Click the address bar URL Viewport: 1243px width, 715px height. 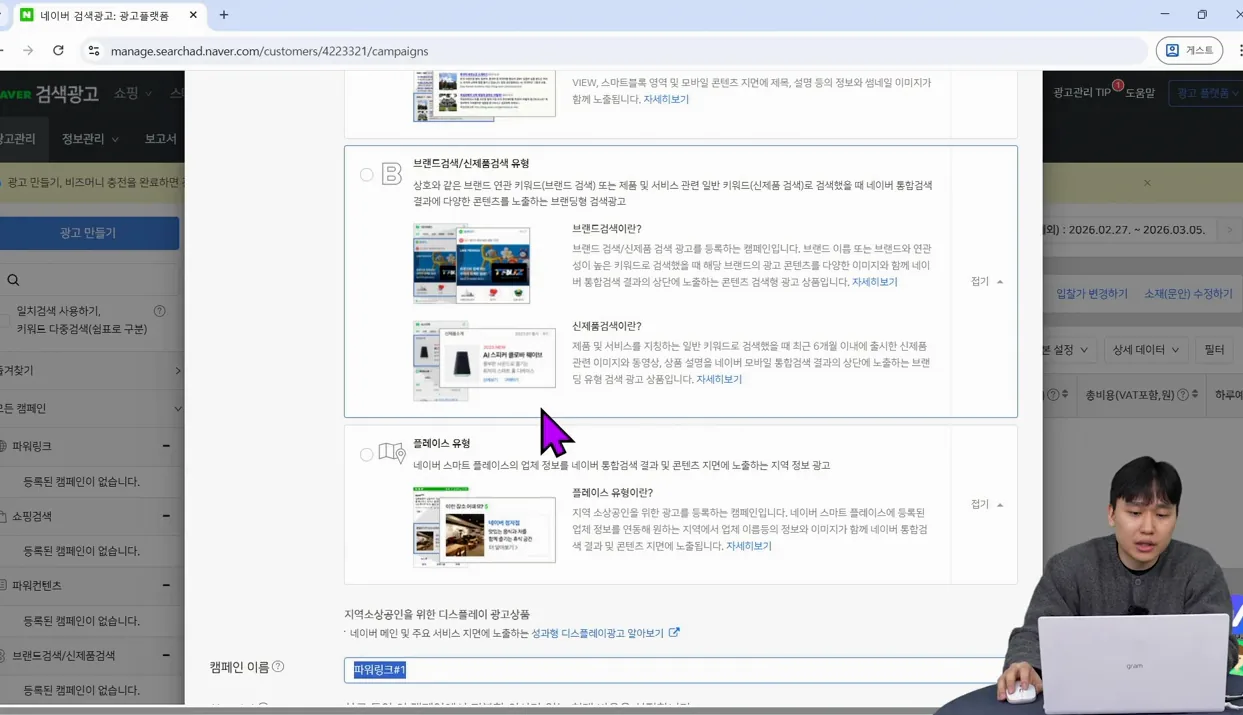click(x=269, y=51)
